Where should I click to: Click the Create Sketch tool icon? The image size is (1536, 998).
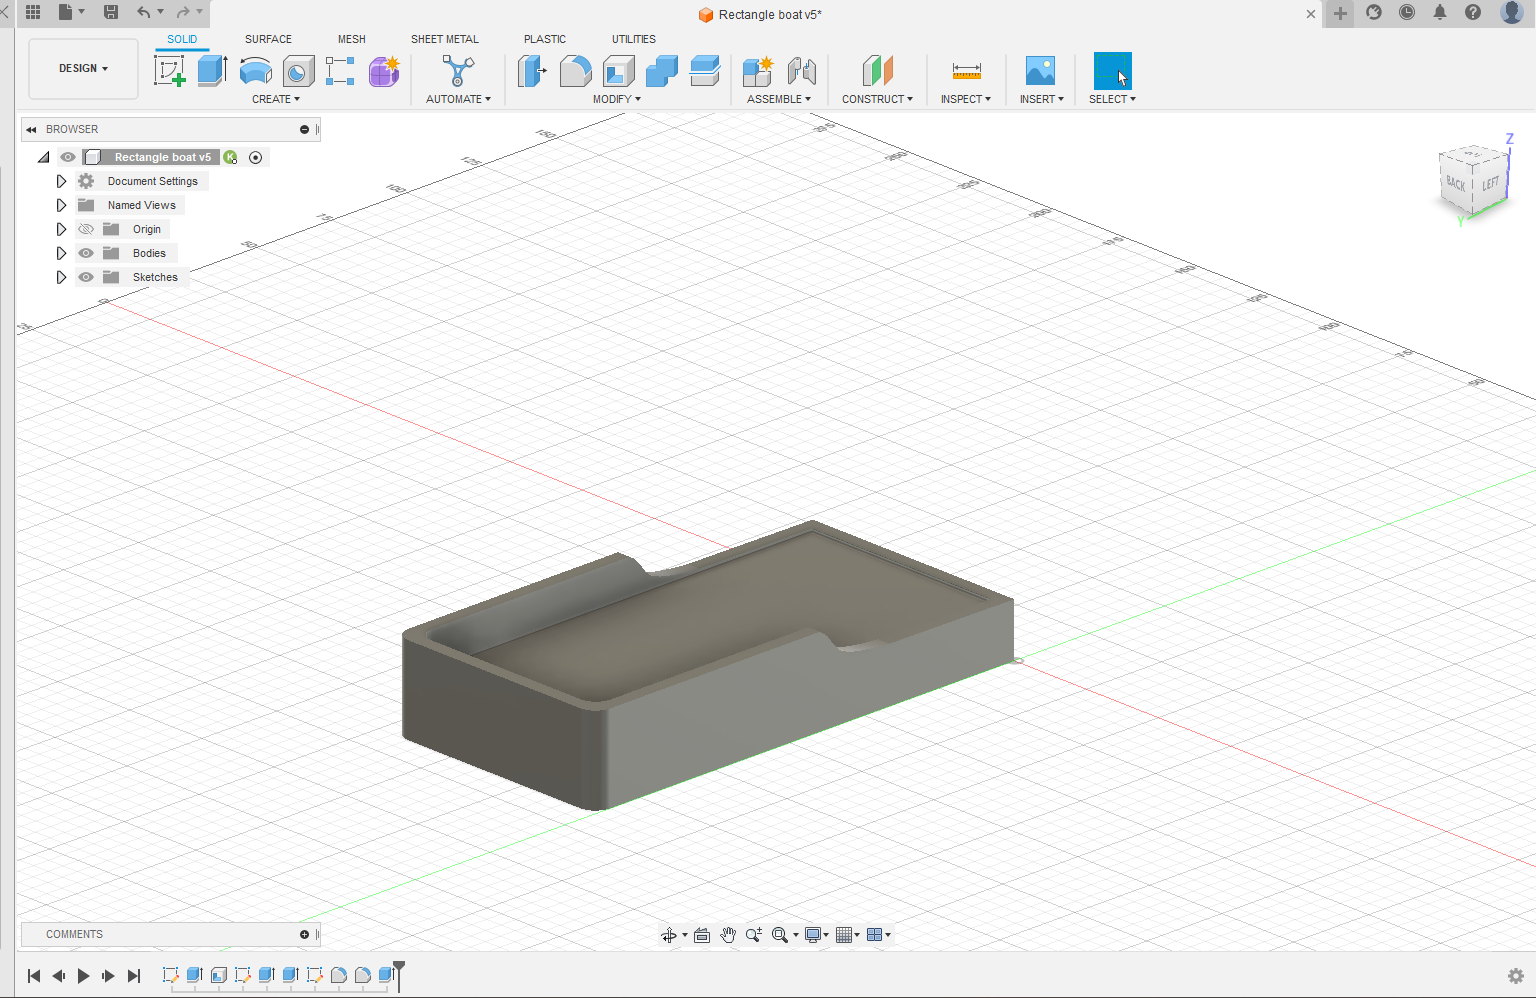click(x=169, y=71)
